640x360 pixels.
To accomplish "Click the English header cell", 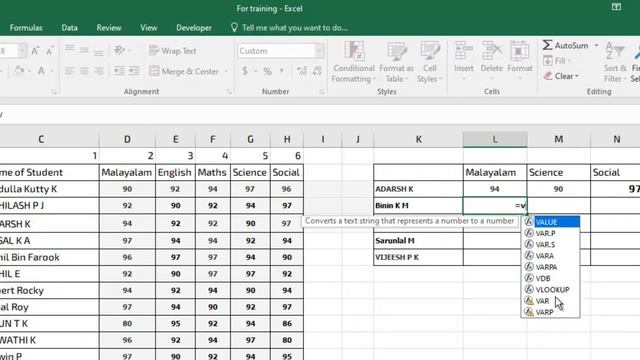I will (x=175, y=172).
